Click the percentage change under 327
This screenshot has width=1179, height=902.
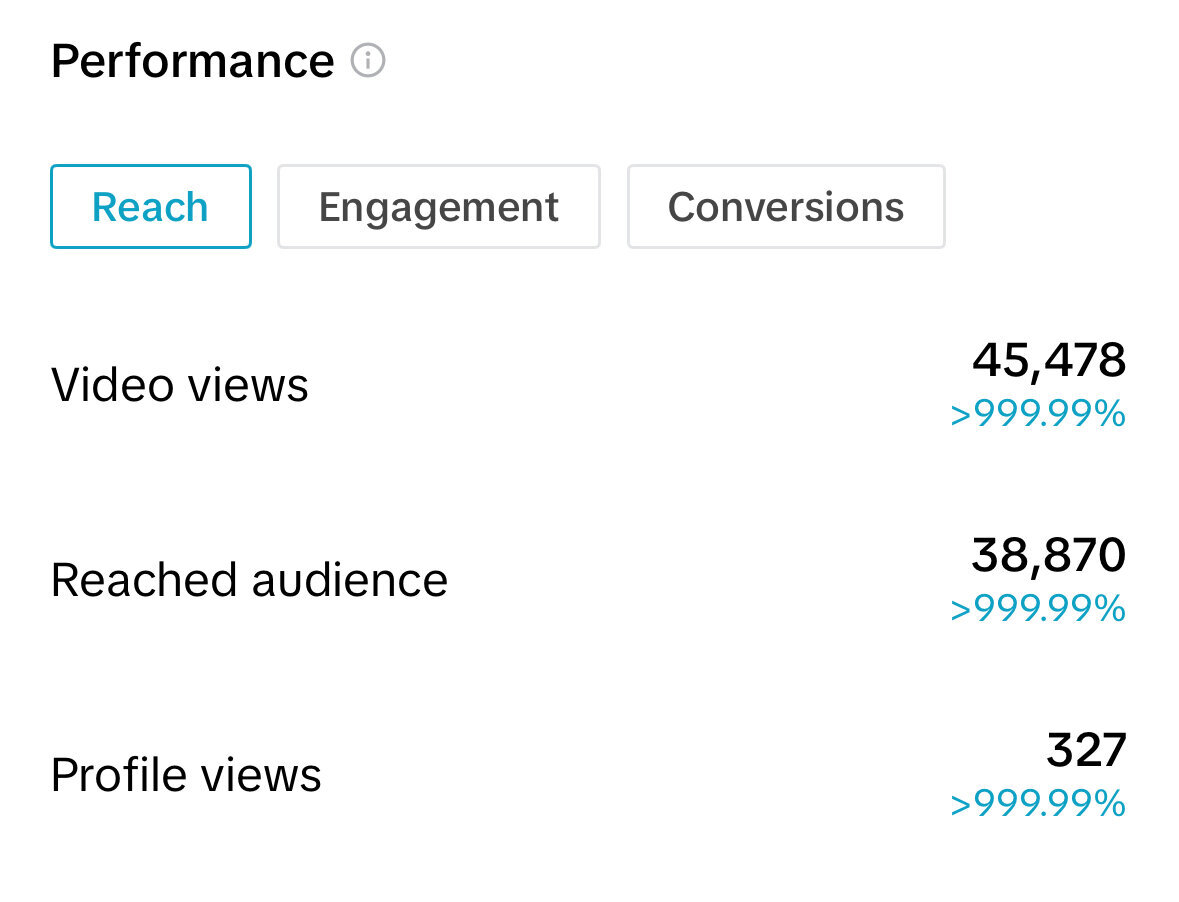pyautogui.click(x=1038, y=804)
